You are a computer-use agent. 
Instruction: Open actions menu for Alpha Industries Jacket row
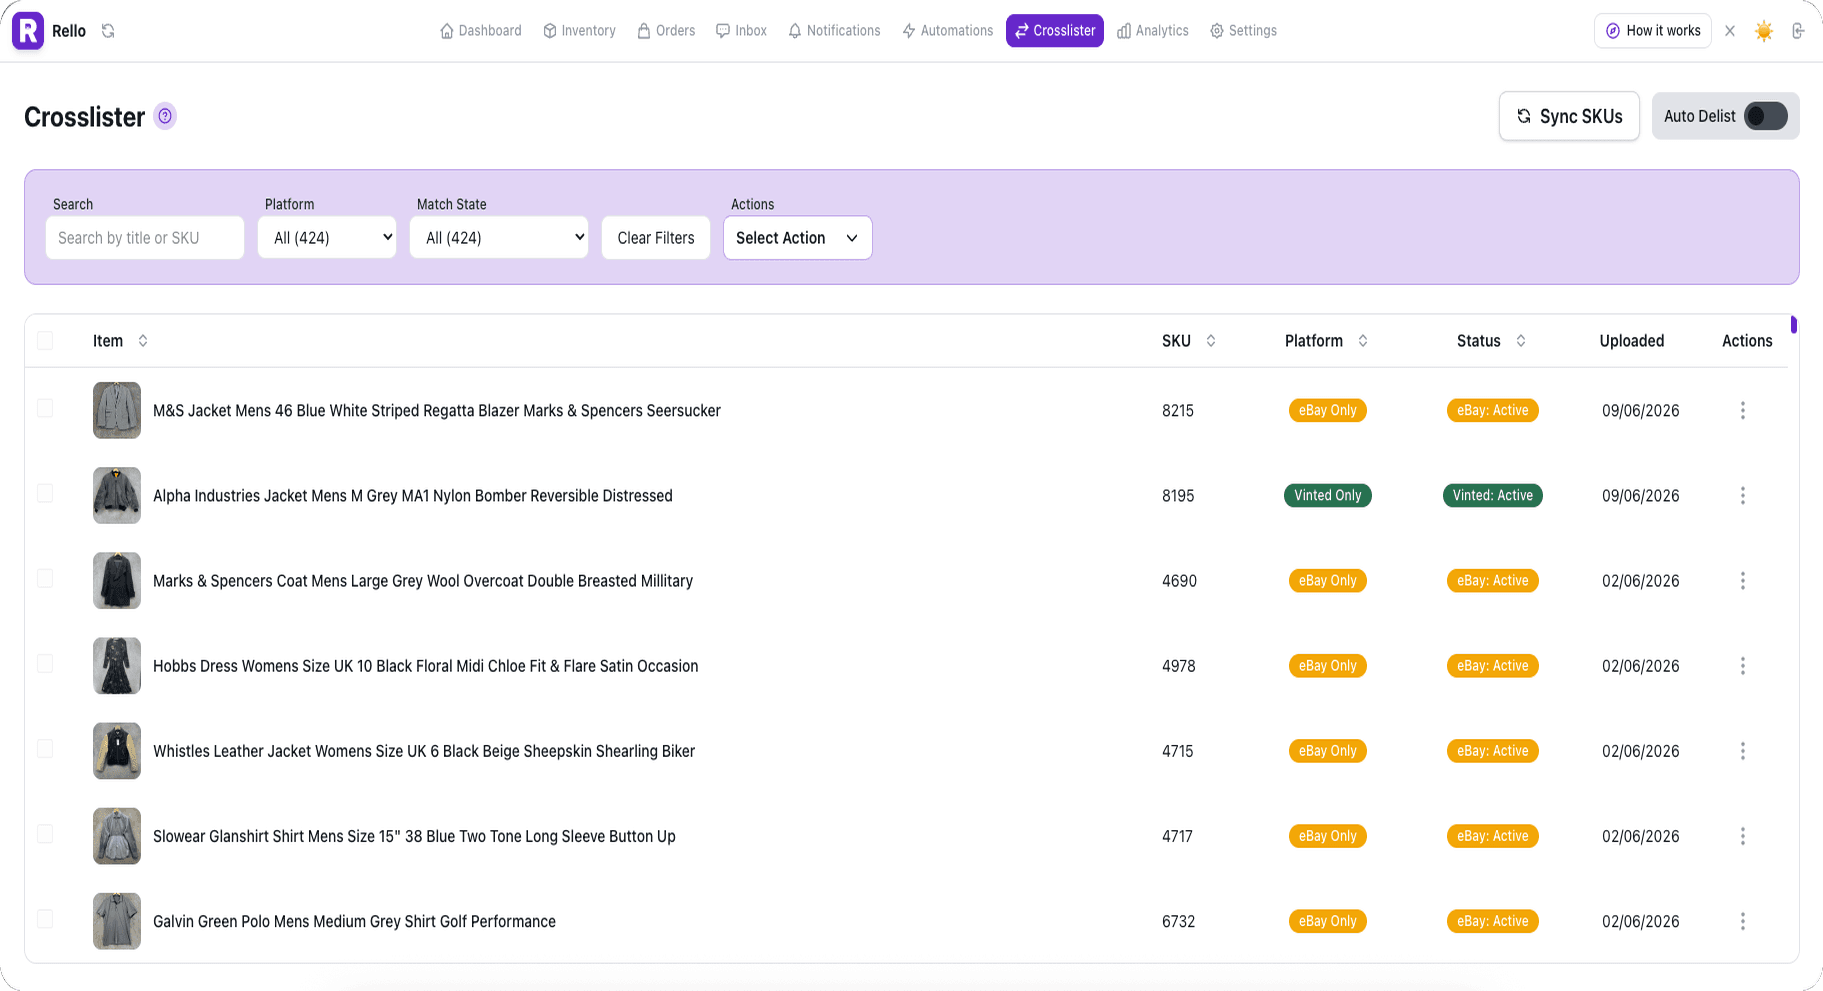[x=1743, y=495]
